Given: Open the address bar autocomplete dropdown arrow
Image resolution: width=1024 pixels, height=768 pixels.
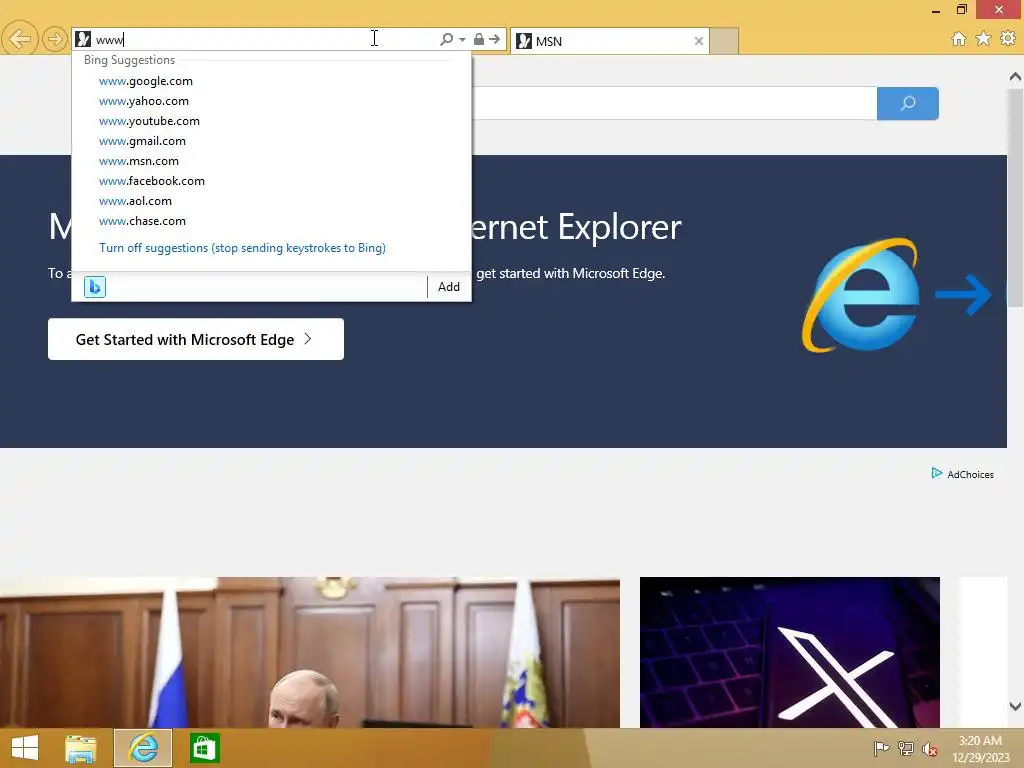Looking at the screenshot, I should [462, 40].
